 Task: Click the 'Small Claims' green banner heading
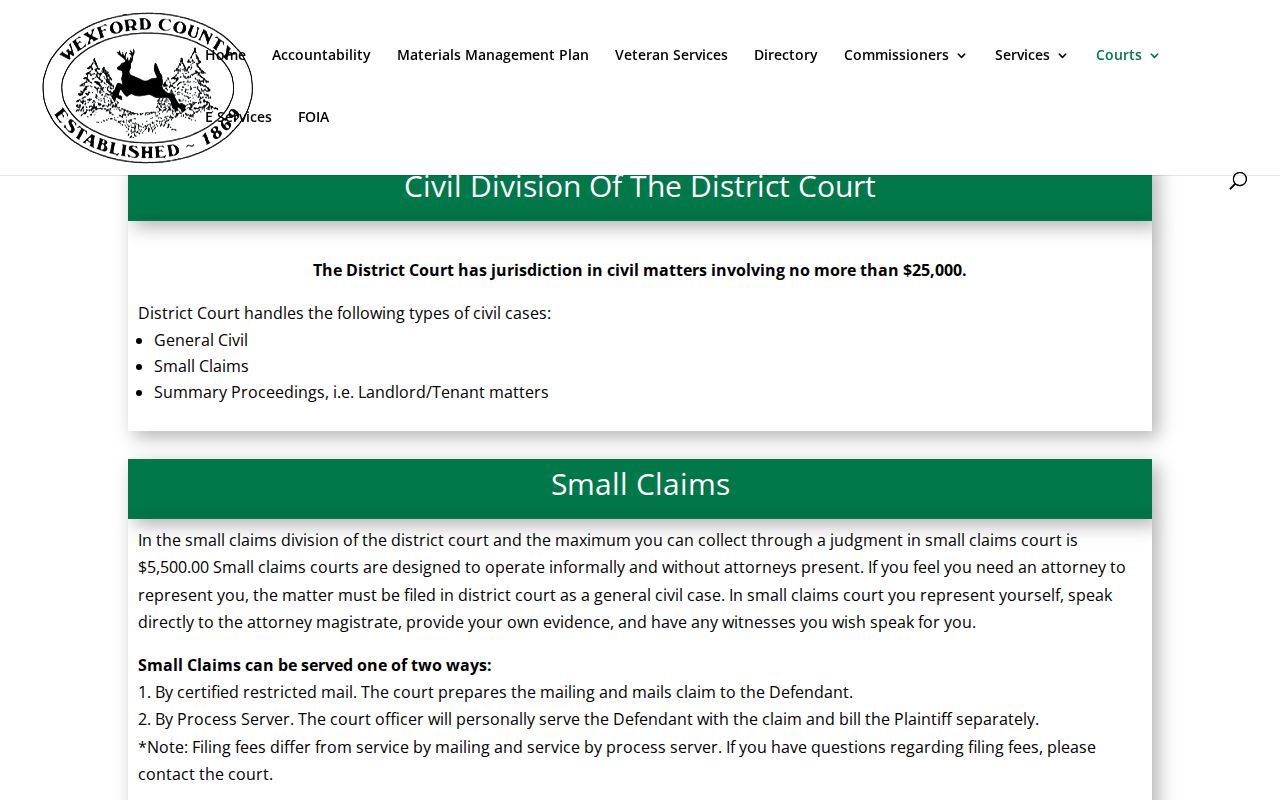(x=640, y=484)
